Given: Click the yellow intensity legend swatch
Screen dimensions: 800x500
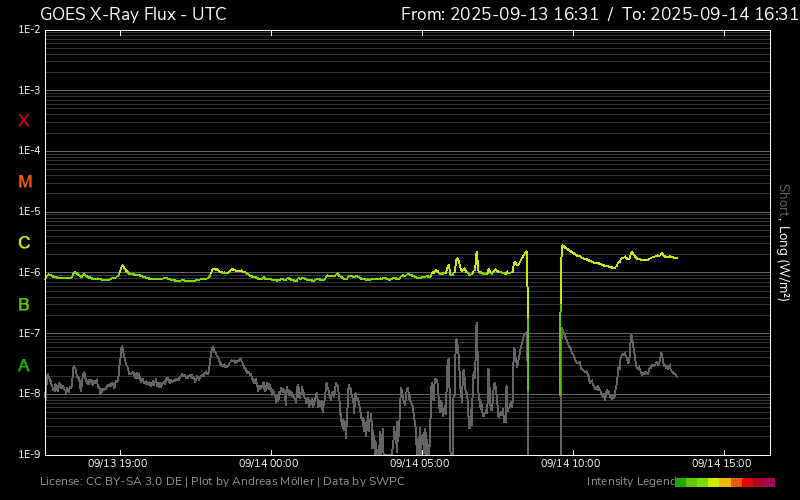Looking at the screenshot, I should click(x=713, y=482).
